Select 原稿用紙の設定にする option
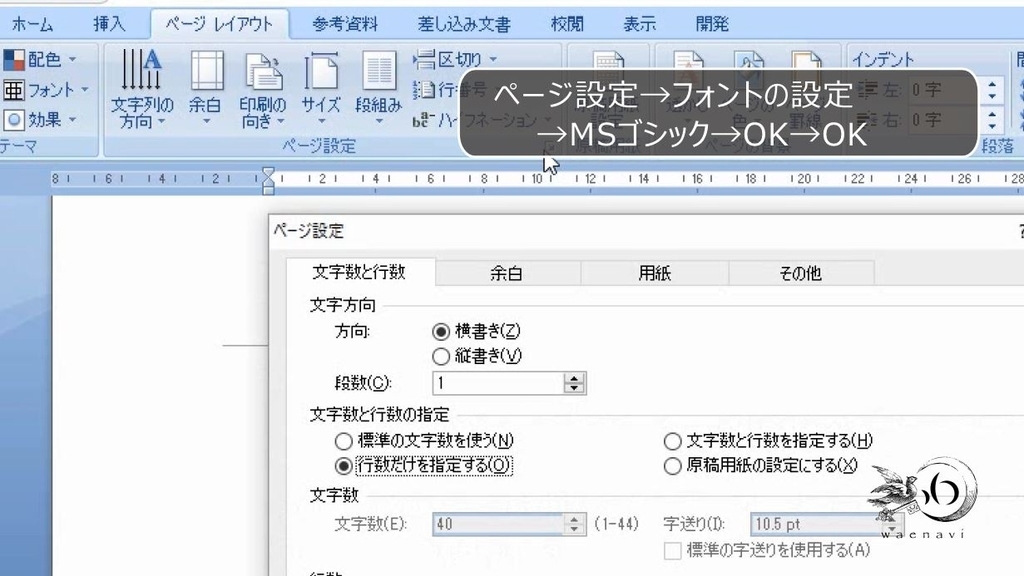The height and width of the screenshot is (576, 1024). point(673,466)
